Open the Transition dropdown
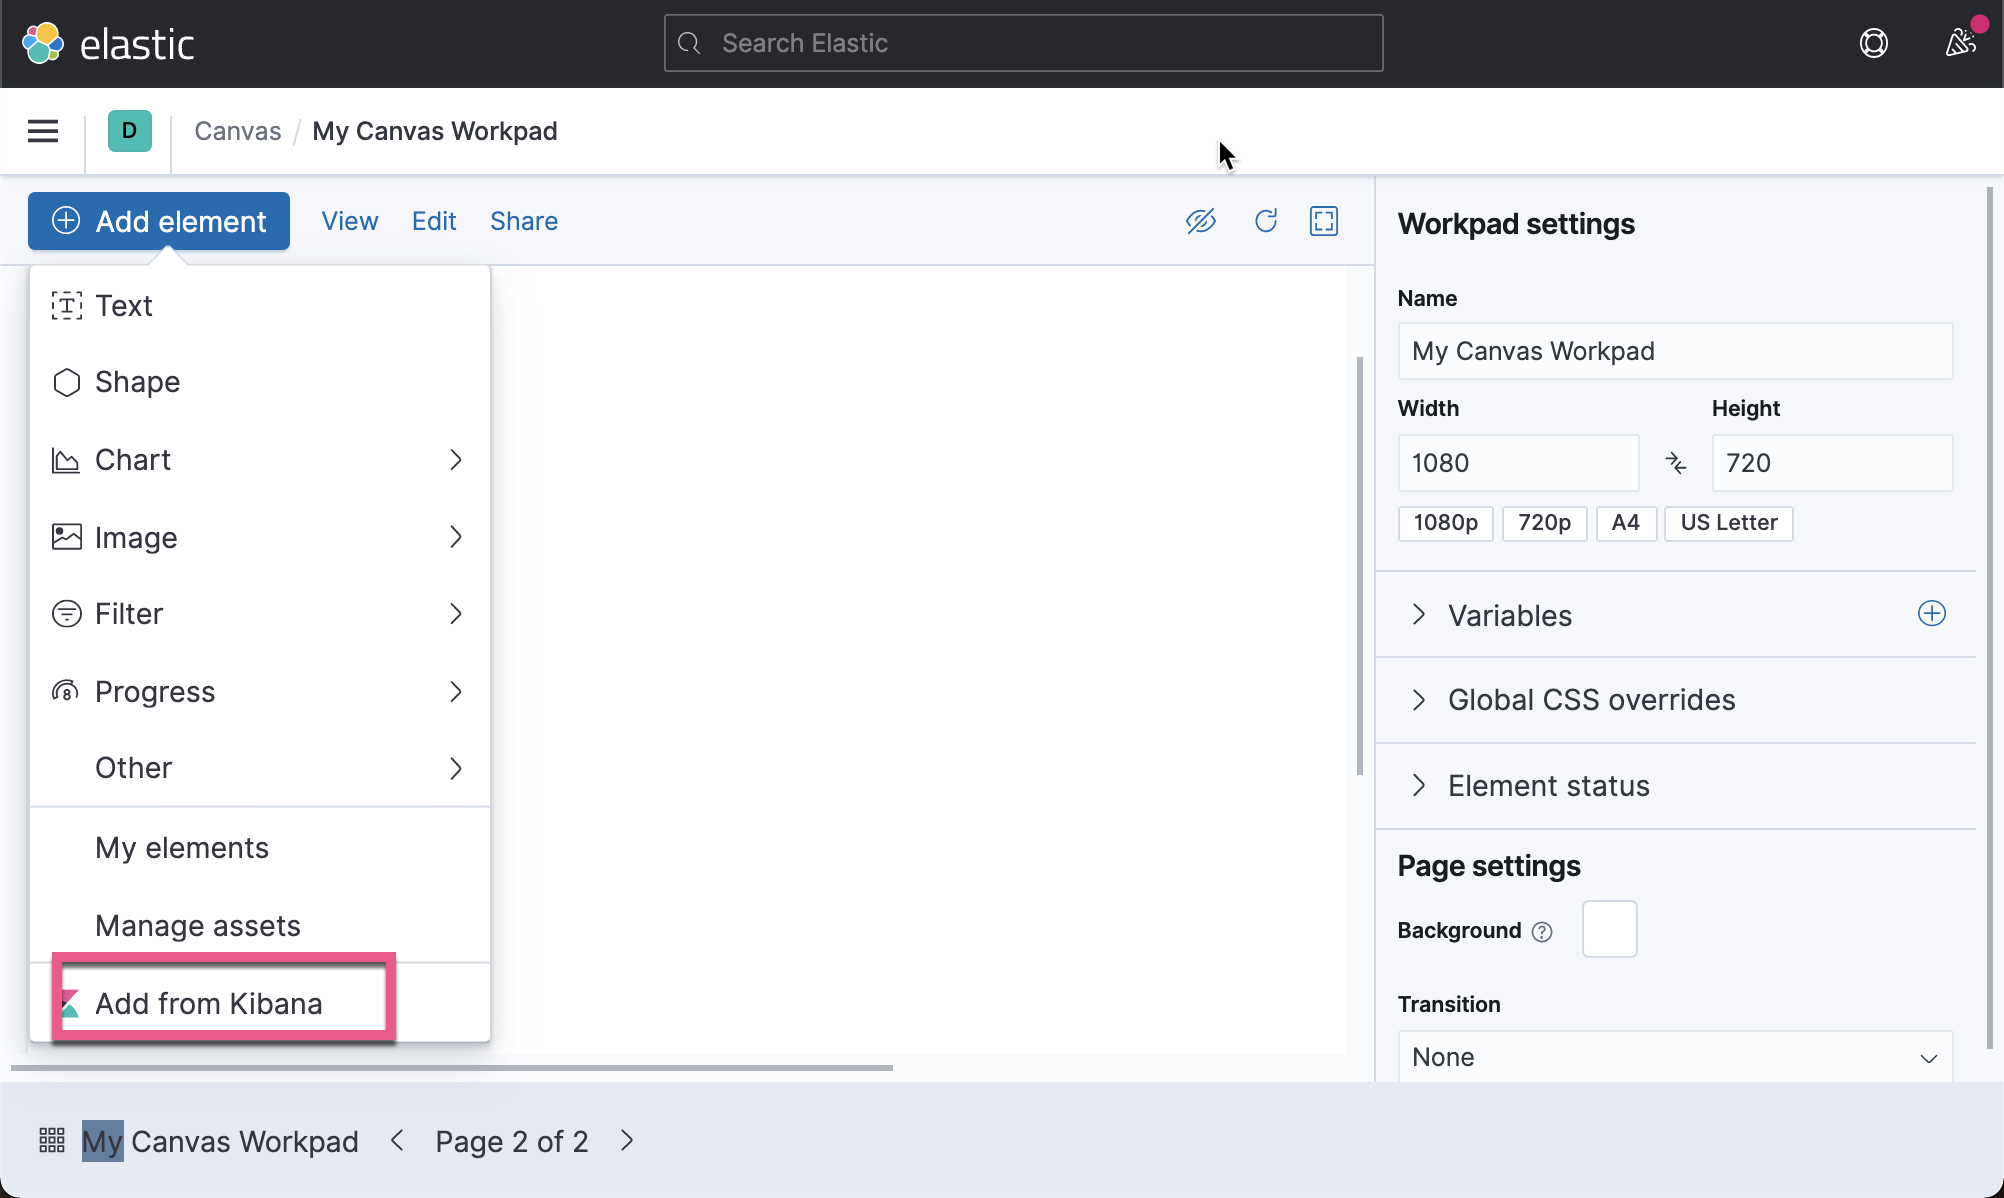The image size is (2004, 1198). 1674,1056
